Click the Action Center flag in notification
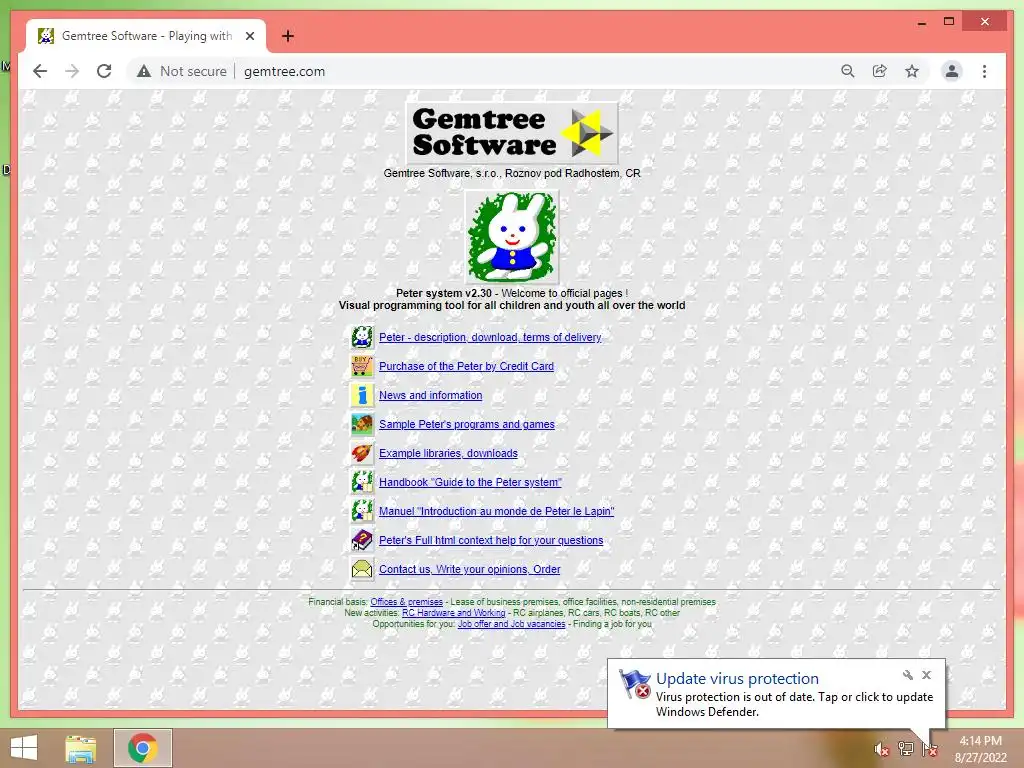This screenshot has width=1024, height=768. coord(634,684)
